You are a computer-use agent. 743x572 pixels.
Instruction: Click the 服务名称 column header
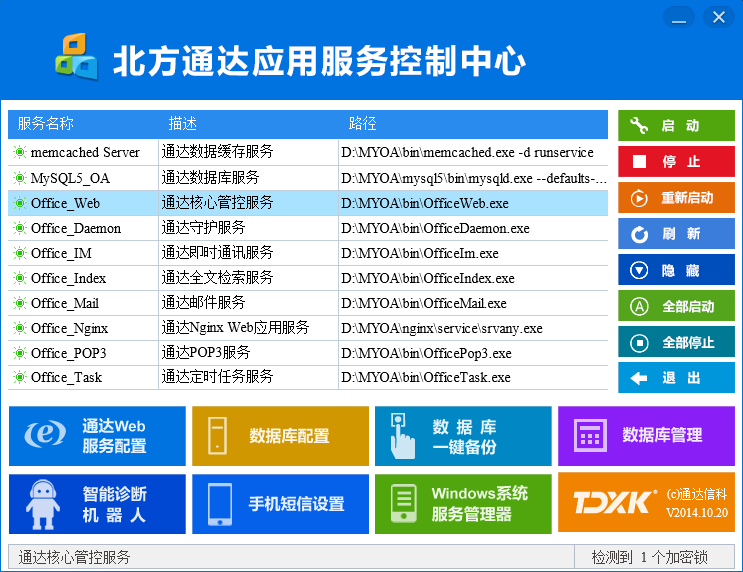click(x=46, y=124)
